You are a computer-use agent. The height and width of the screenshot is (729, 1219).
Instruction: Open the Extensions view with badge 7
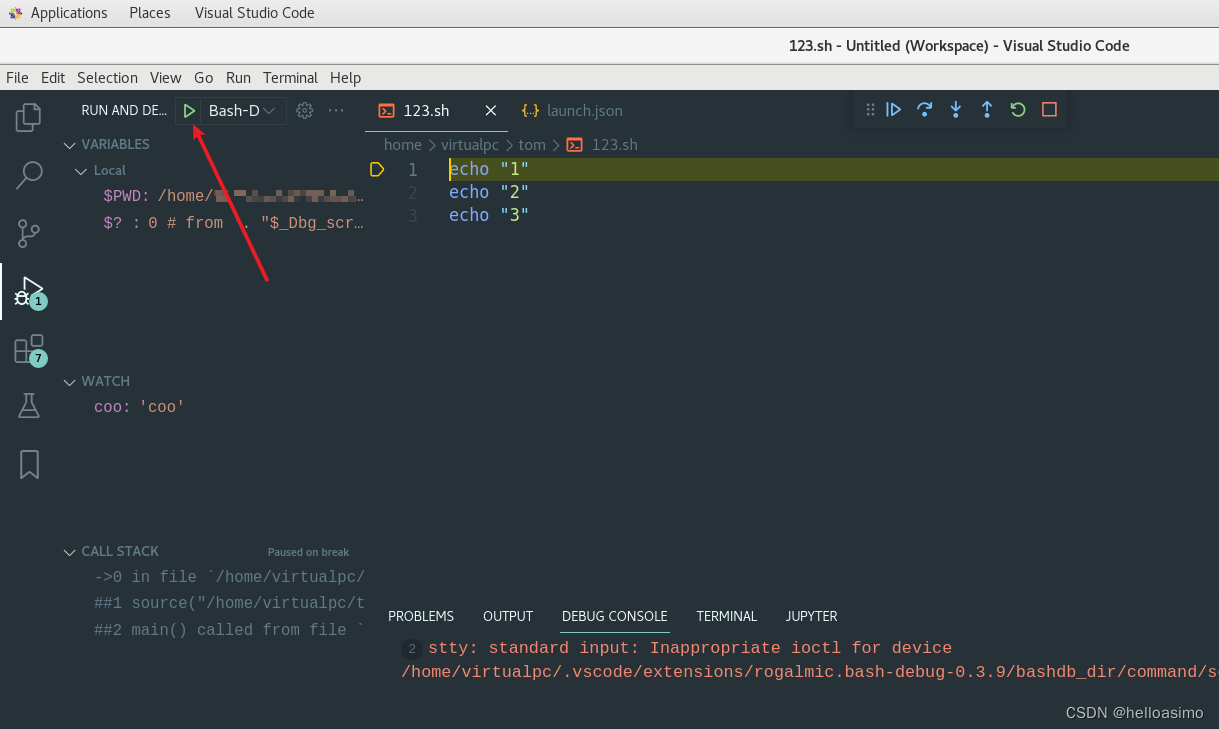pyautogui.click(x=29, y=349)
